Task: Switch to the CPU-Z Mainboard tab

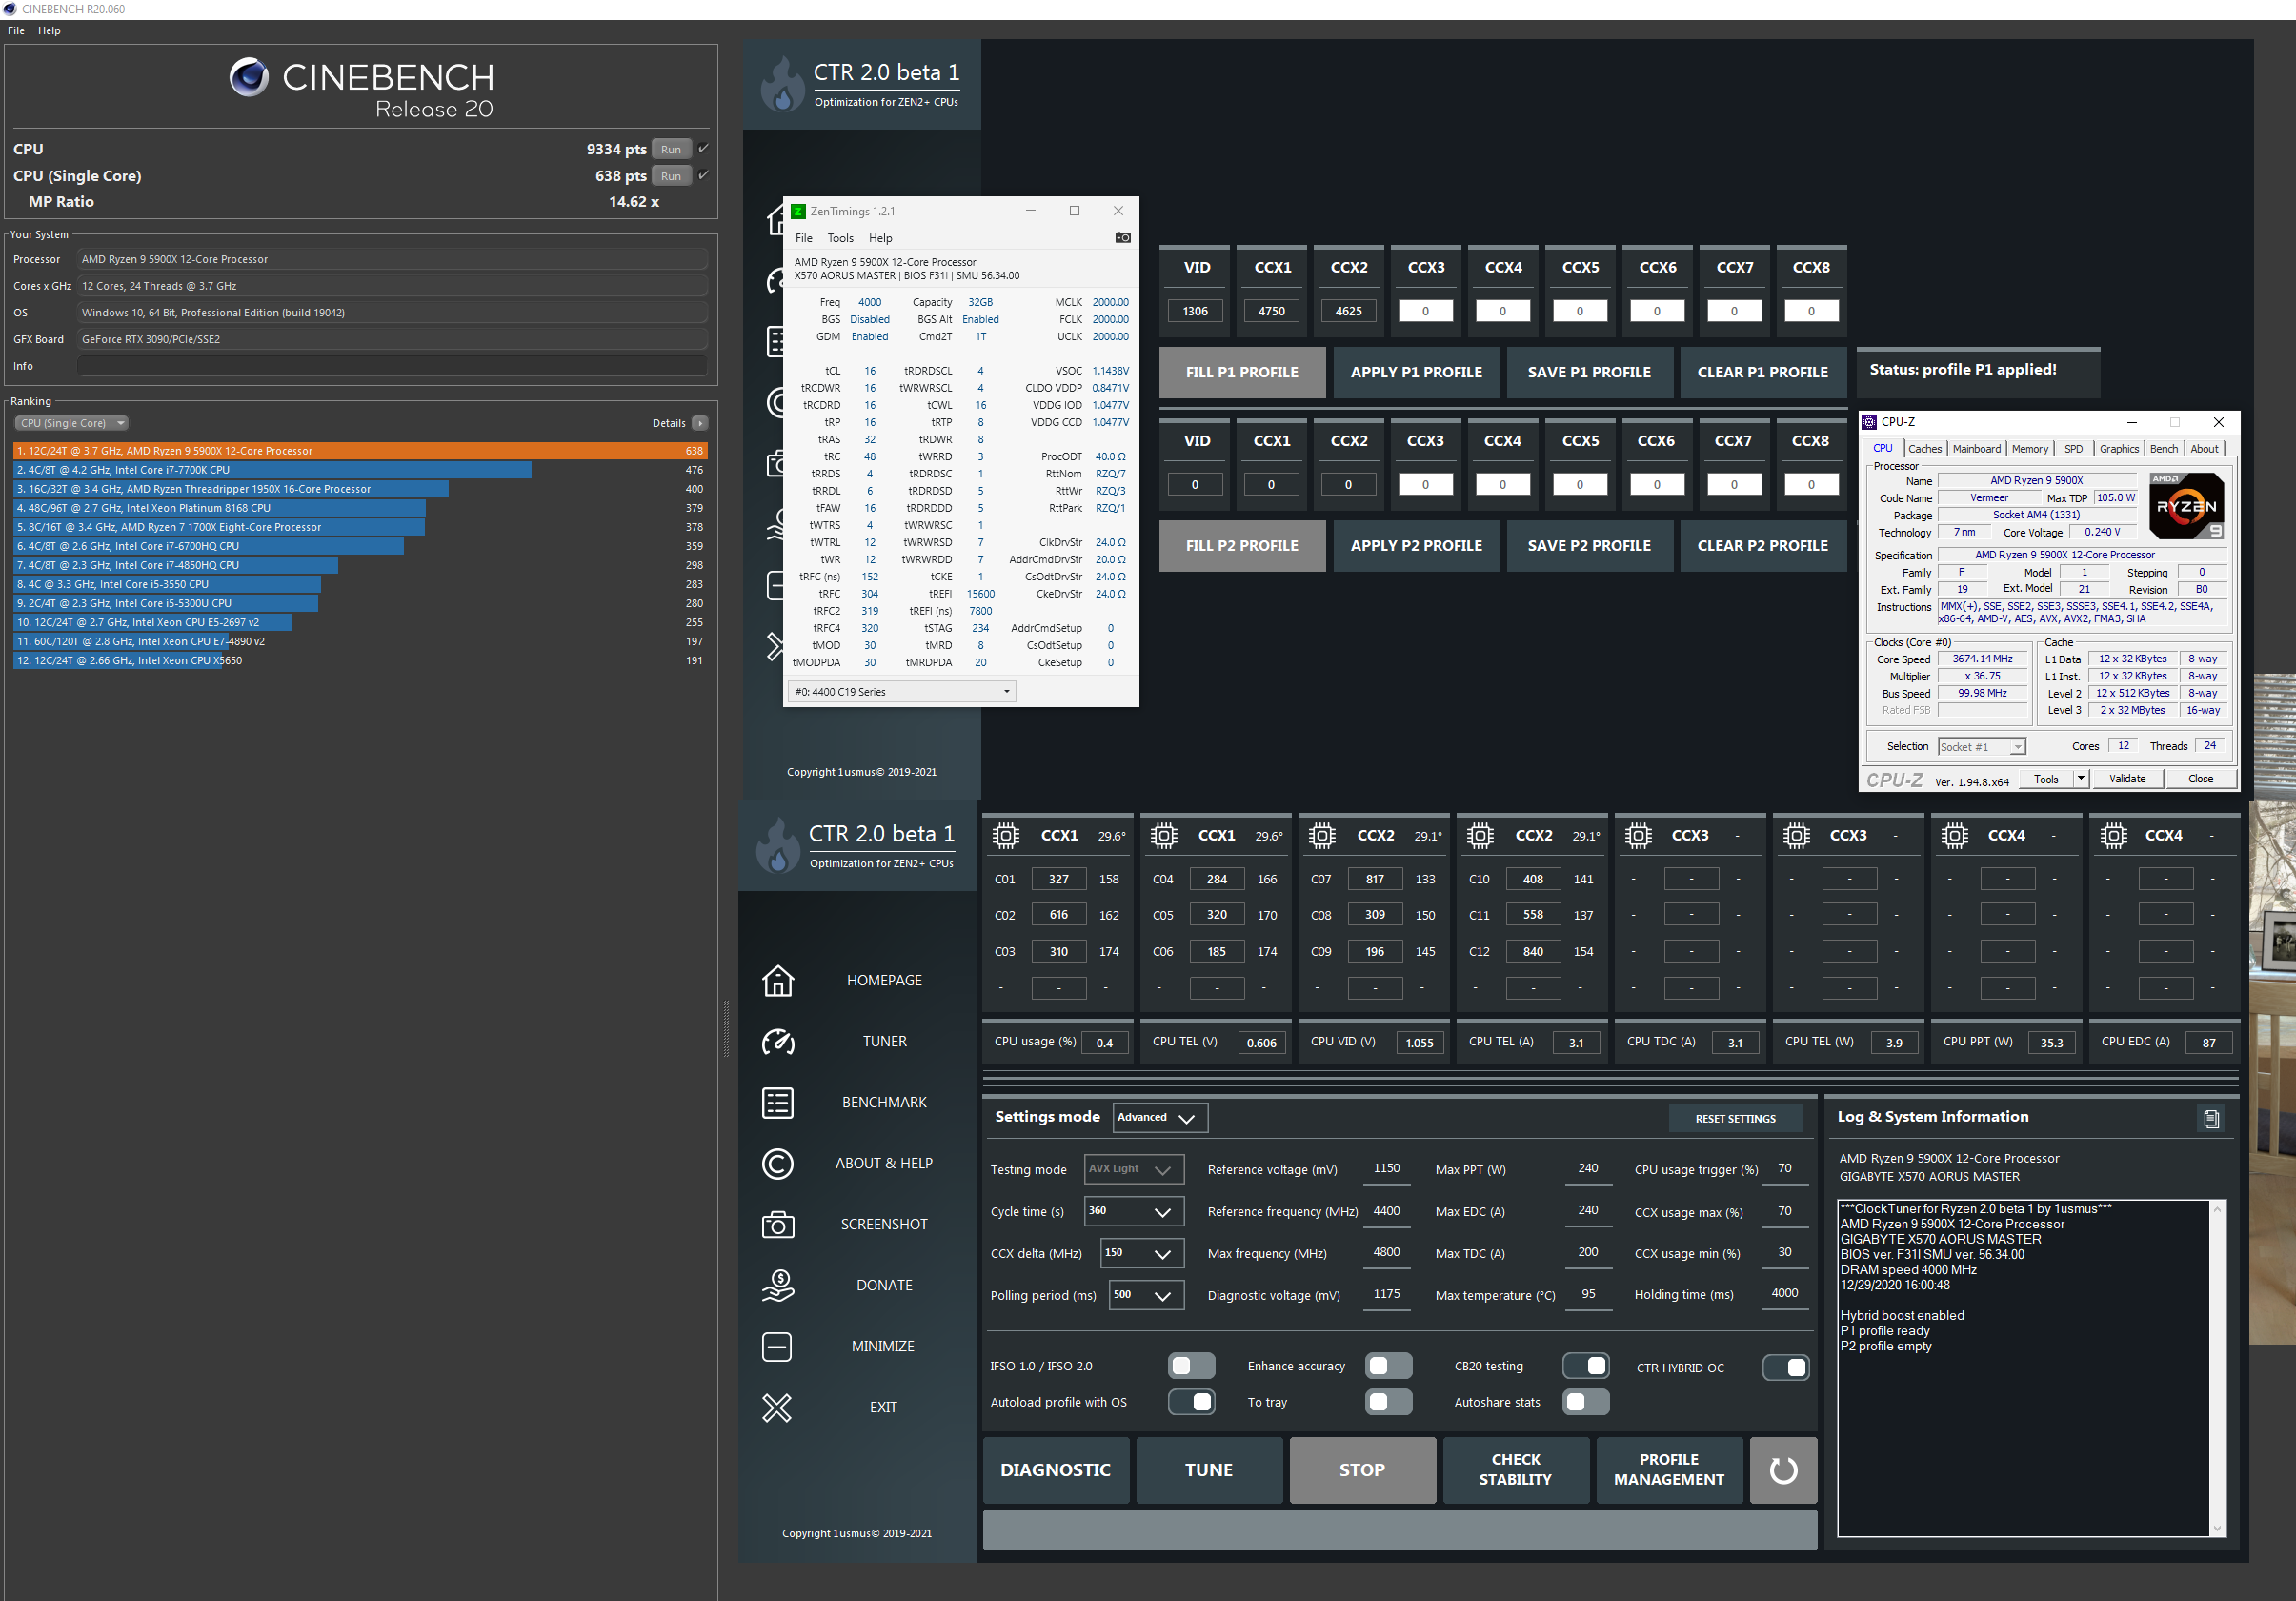Action: pos(1976,449)
